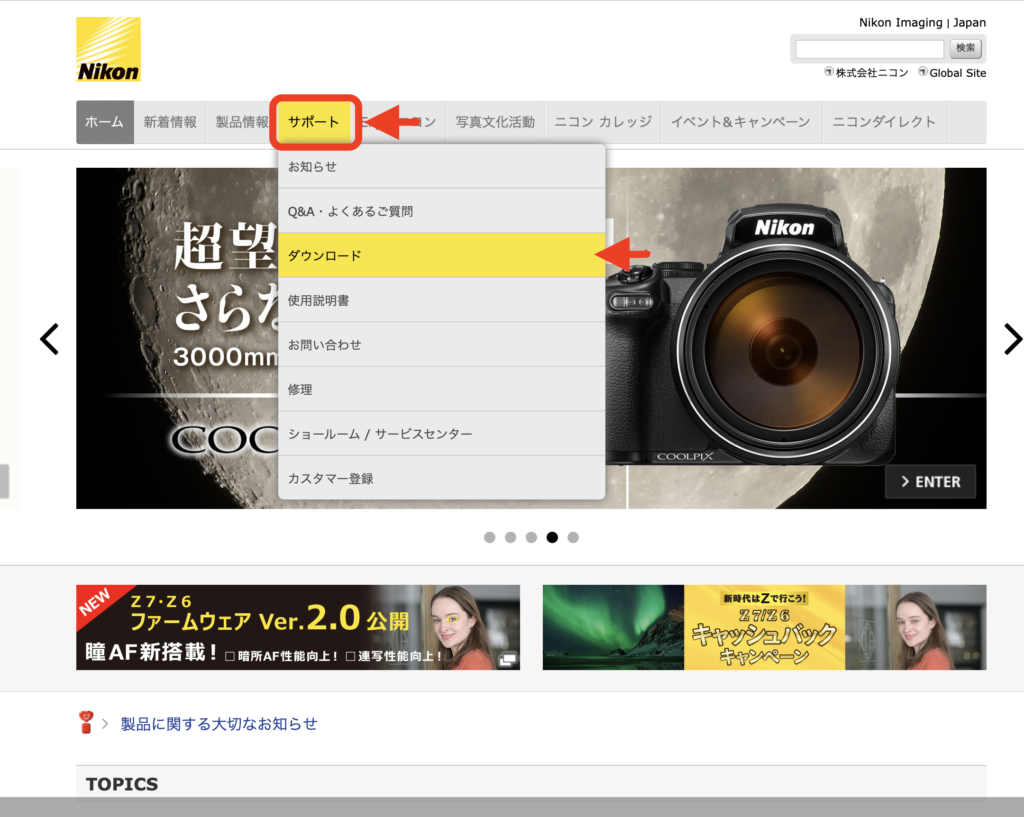
Task: Choose ダウンロード from support menu
Action: point(441,255)
